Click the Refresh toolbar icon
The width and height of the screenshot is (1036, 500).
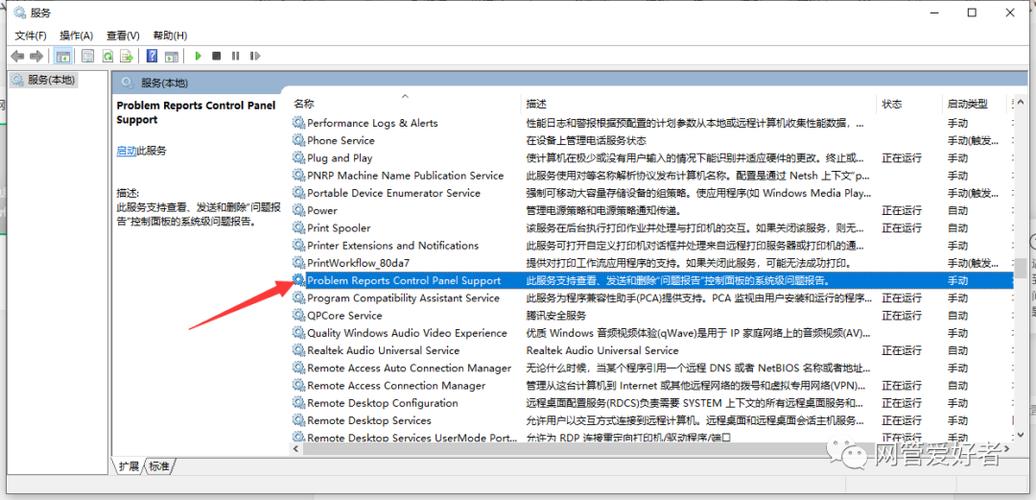[107, 56]
